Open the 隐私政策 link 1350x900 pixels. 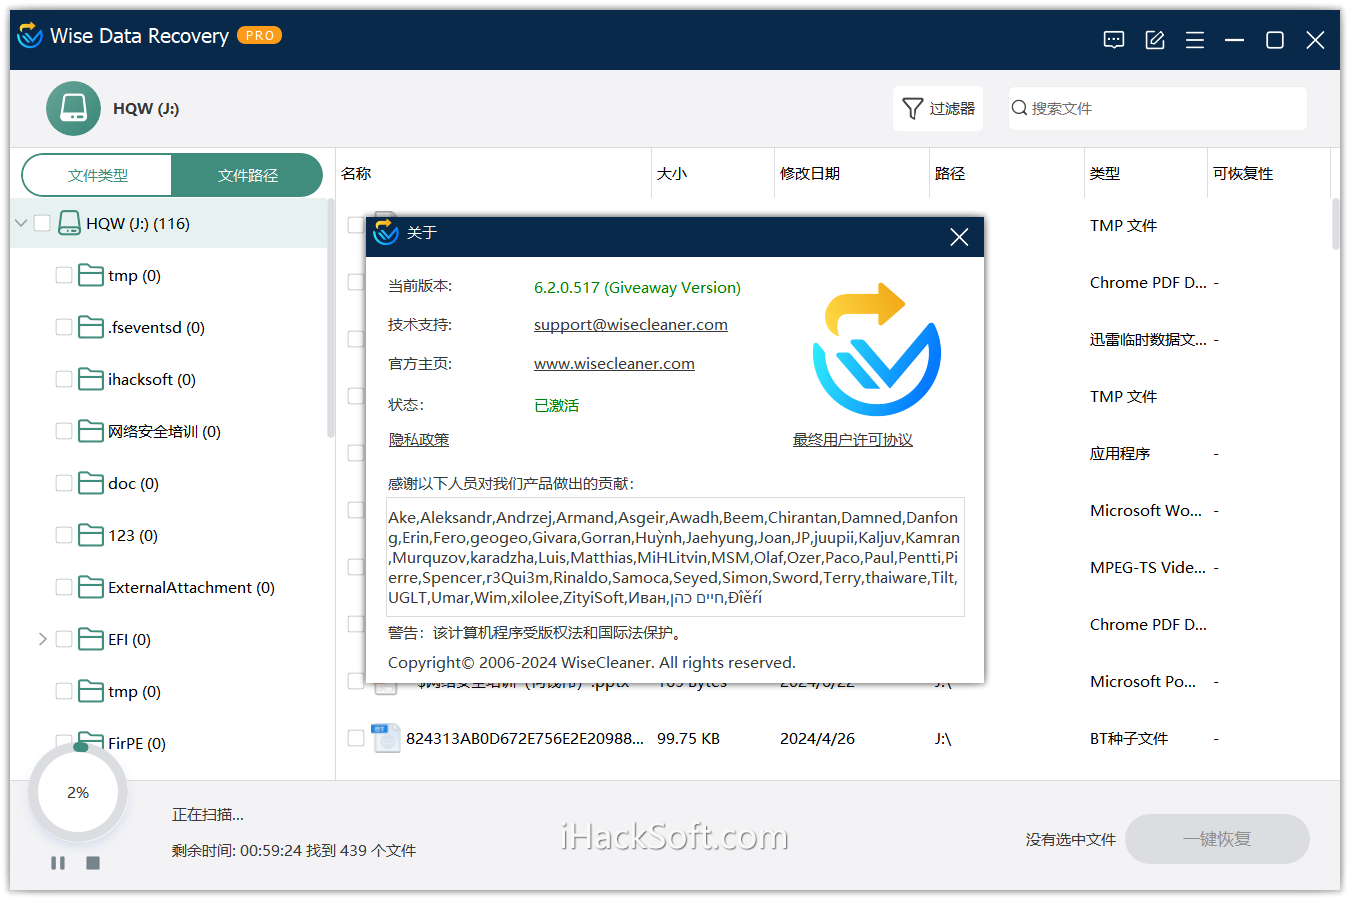(x=419, y=440)
